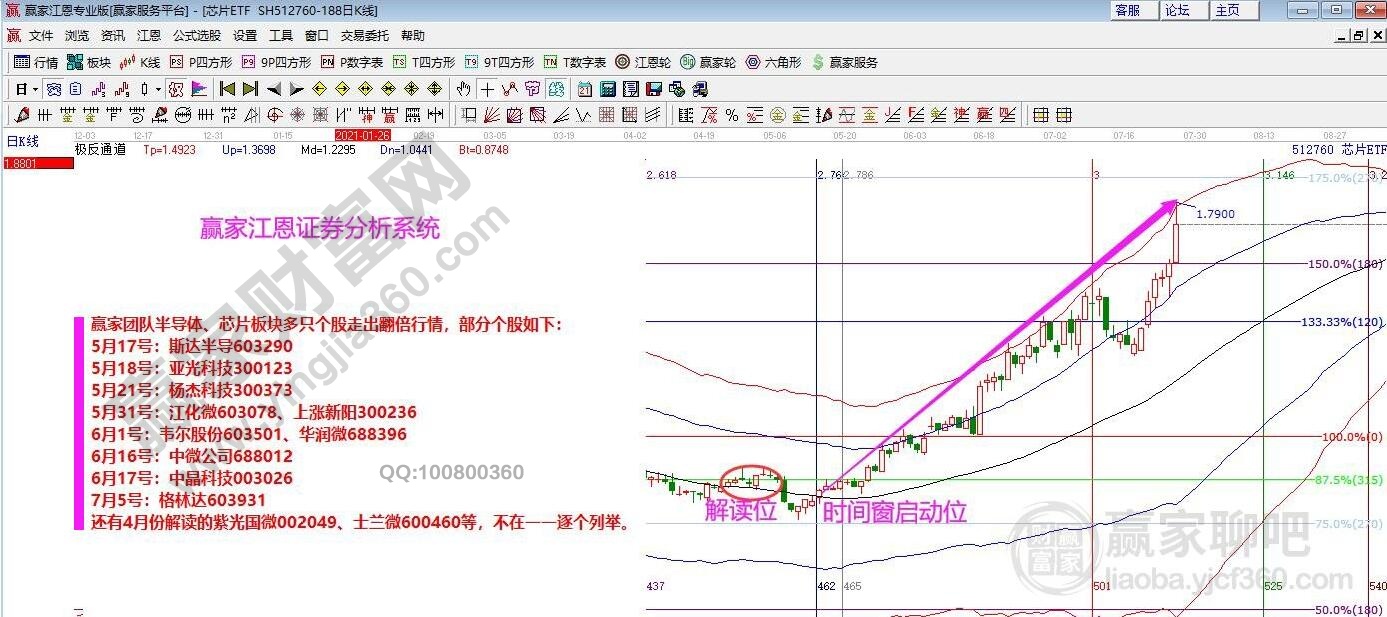Open the 工具 menu
This screenshot has width=1387, height=617.
coord(281,36)
